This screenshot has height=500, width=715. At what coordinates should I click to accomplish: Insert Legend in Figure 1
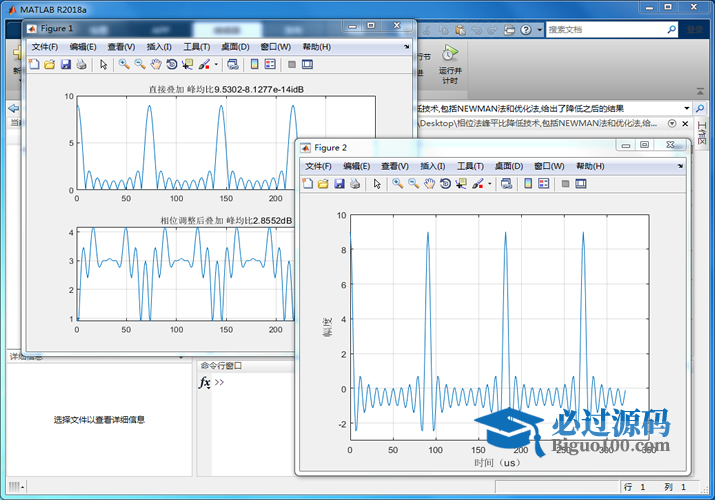coord(270,64)
